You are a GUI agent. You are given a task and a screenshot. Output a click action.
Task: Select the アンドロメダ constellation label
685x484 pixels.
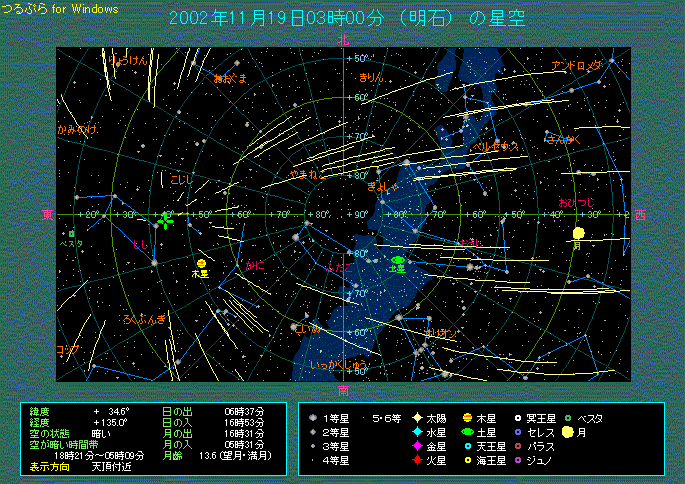pyautogui.click(x=578, y=65)
